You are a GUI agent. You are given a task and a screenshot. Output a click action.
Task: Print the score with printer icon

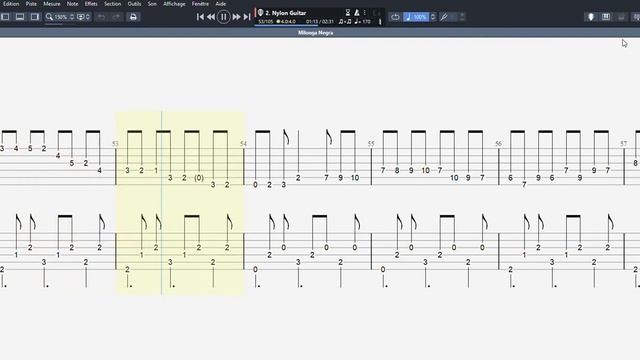click(133, 17)
